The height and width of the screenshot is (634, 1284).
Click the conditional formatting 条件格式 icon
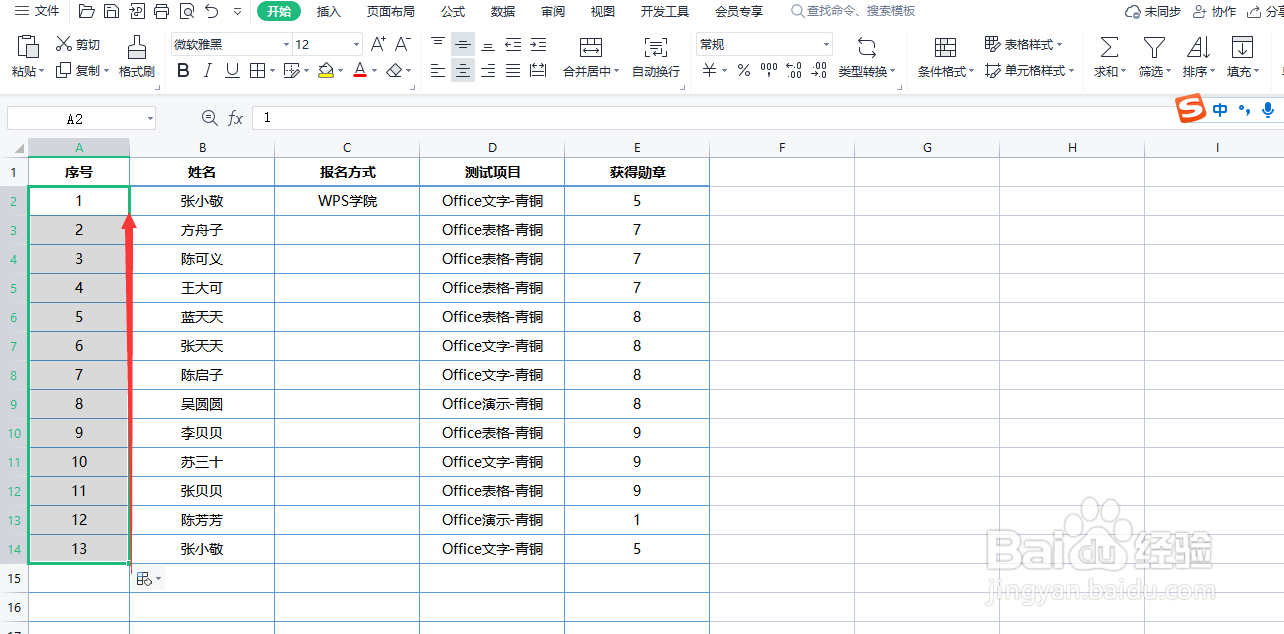944,55
